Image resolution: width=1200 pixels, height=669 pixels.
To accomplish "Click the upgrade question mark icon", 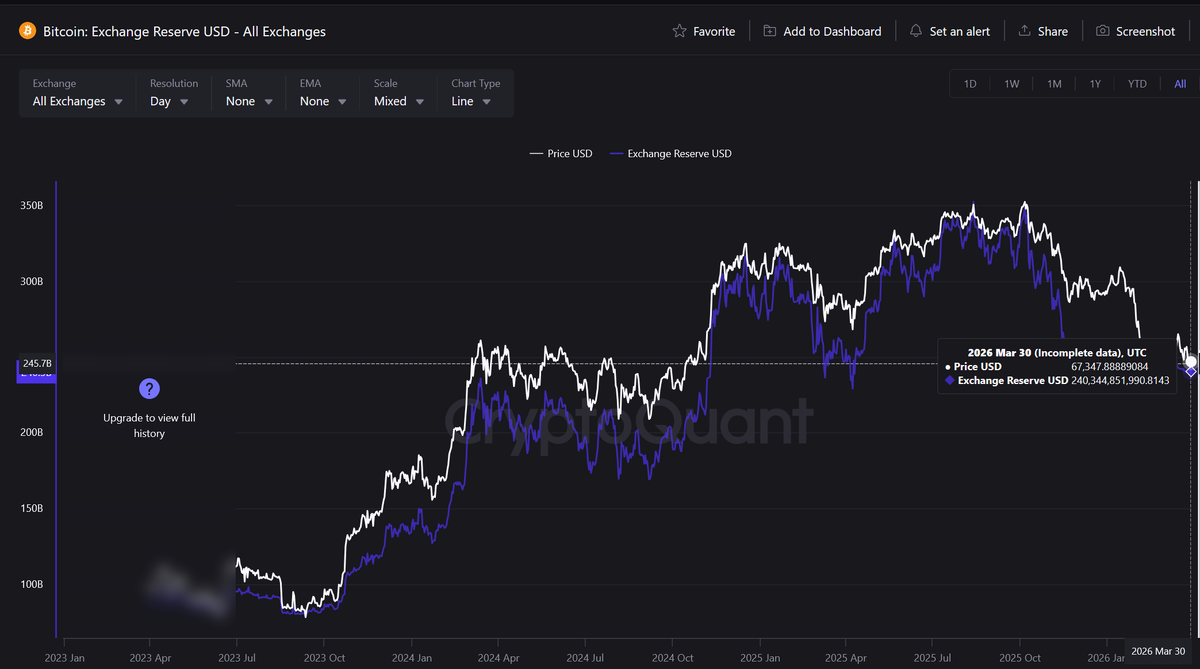I will (149, 389).
